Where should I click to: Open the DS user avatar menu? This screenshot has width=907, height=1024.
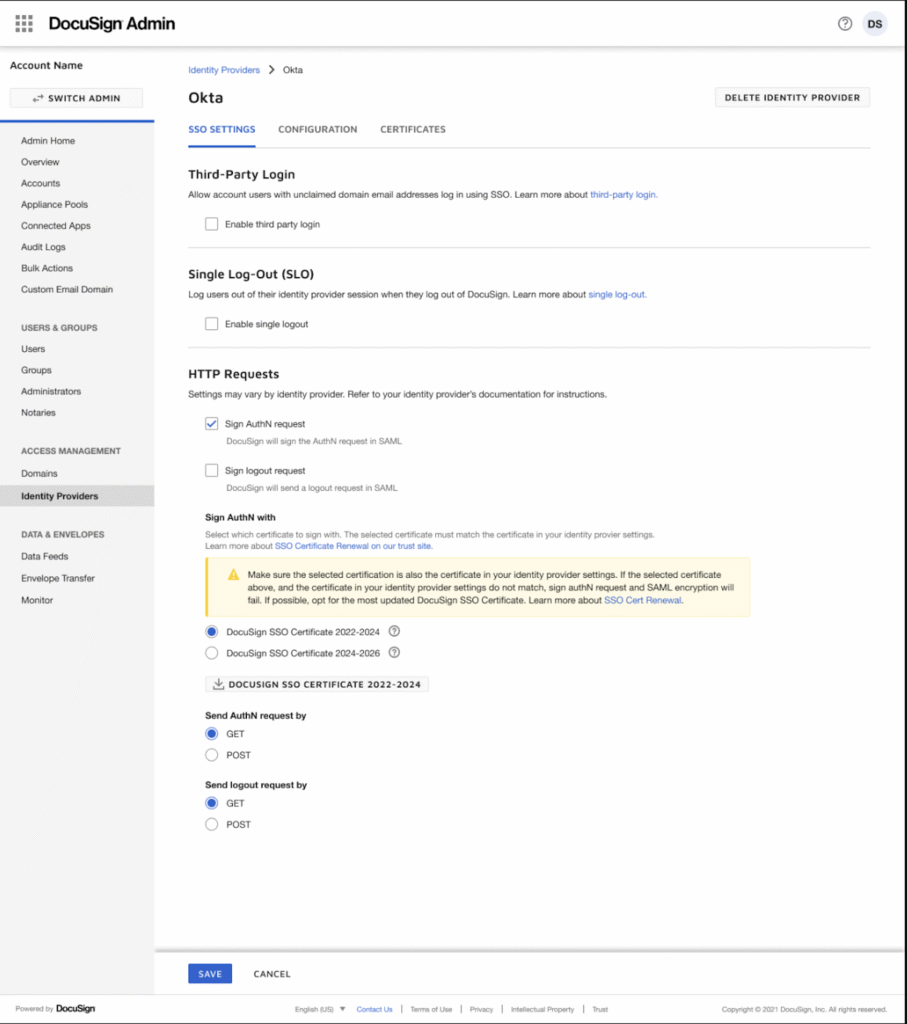pos(875,23)
